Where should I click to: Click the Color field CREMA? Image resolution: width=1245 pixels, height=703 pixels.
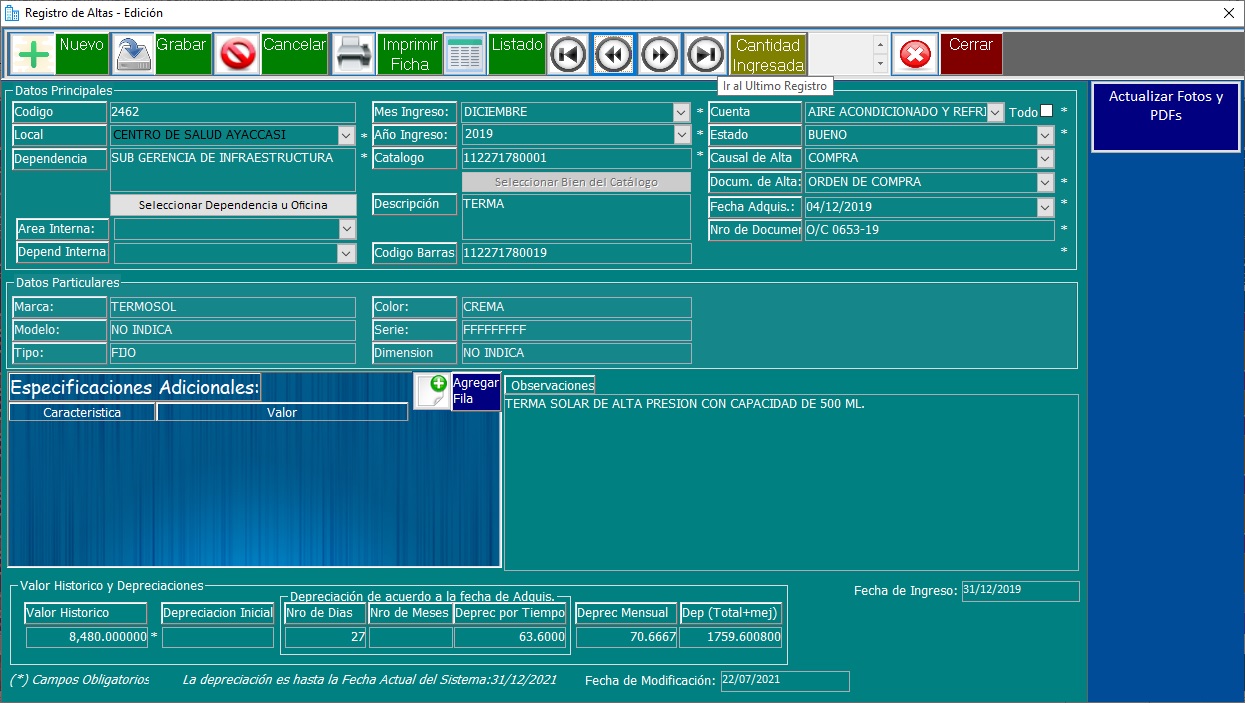pyautogui.click(x=576, y=307)
